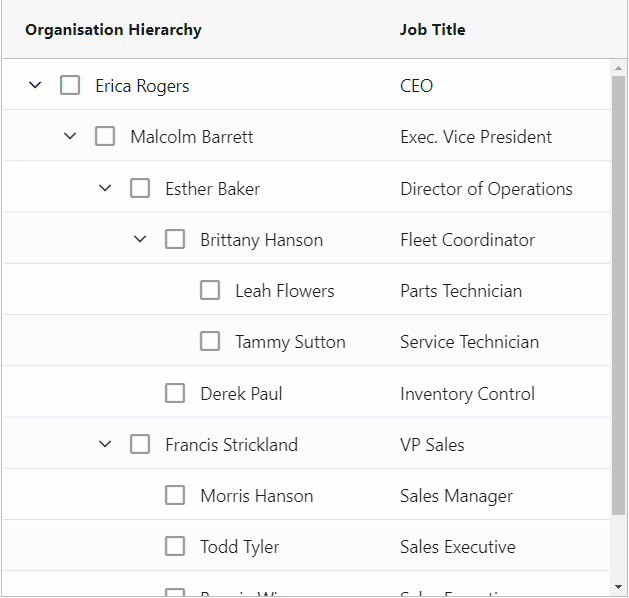
Task: Collapse the Erica Rogers row
Action: [x=35, y=85]
